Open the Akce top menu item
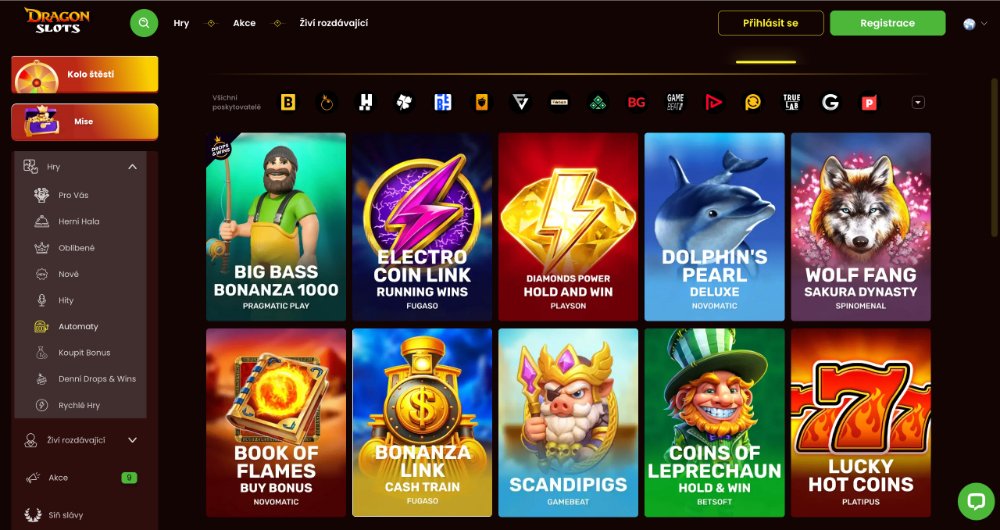1000x530 pixels. click(244, 23)
